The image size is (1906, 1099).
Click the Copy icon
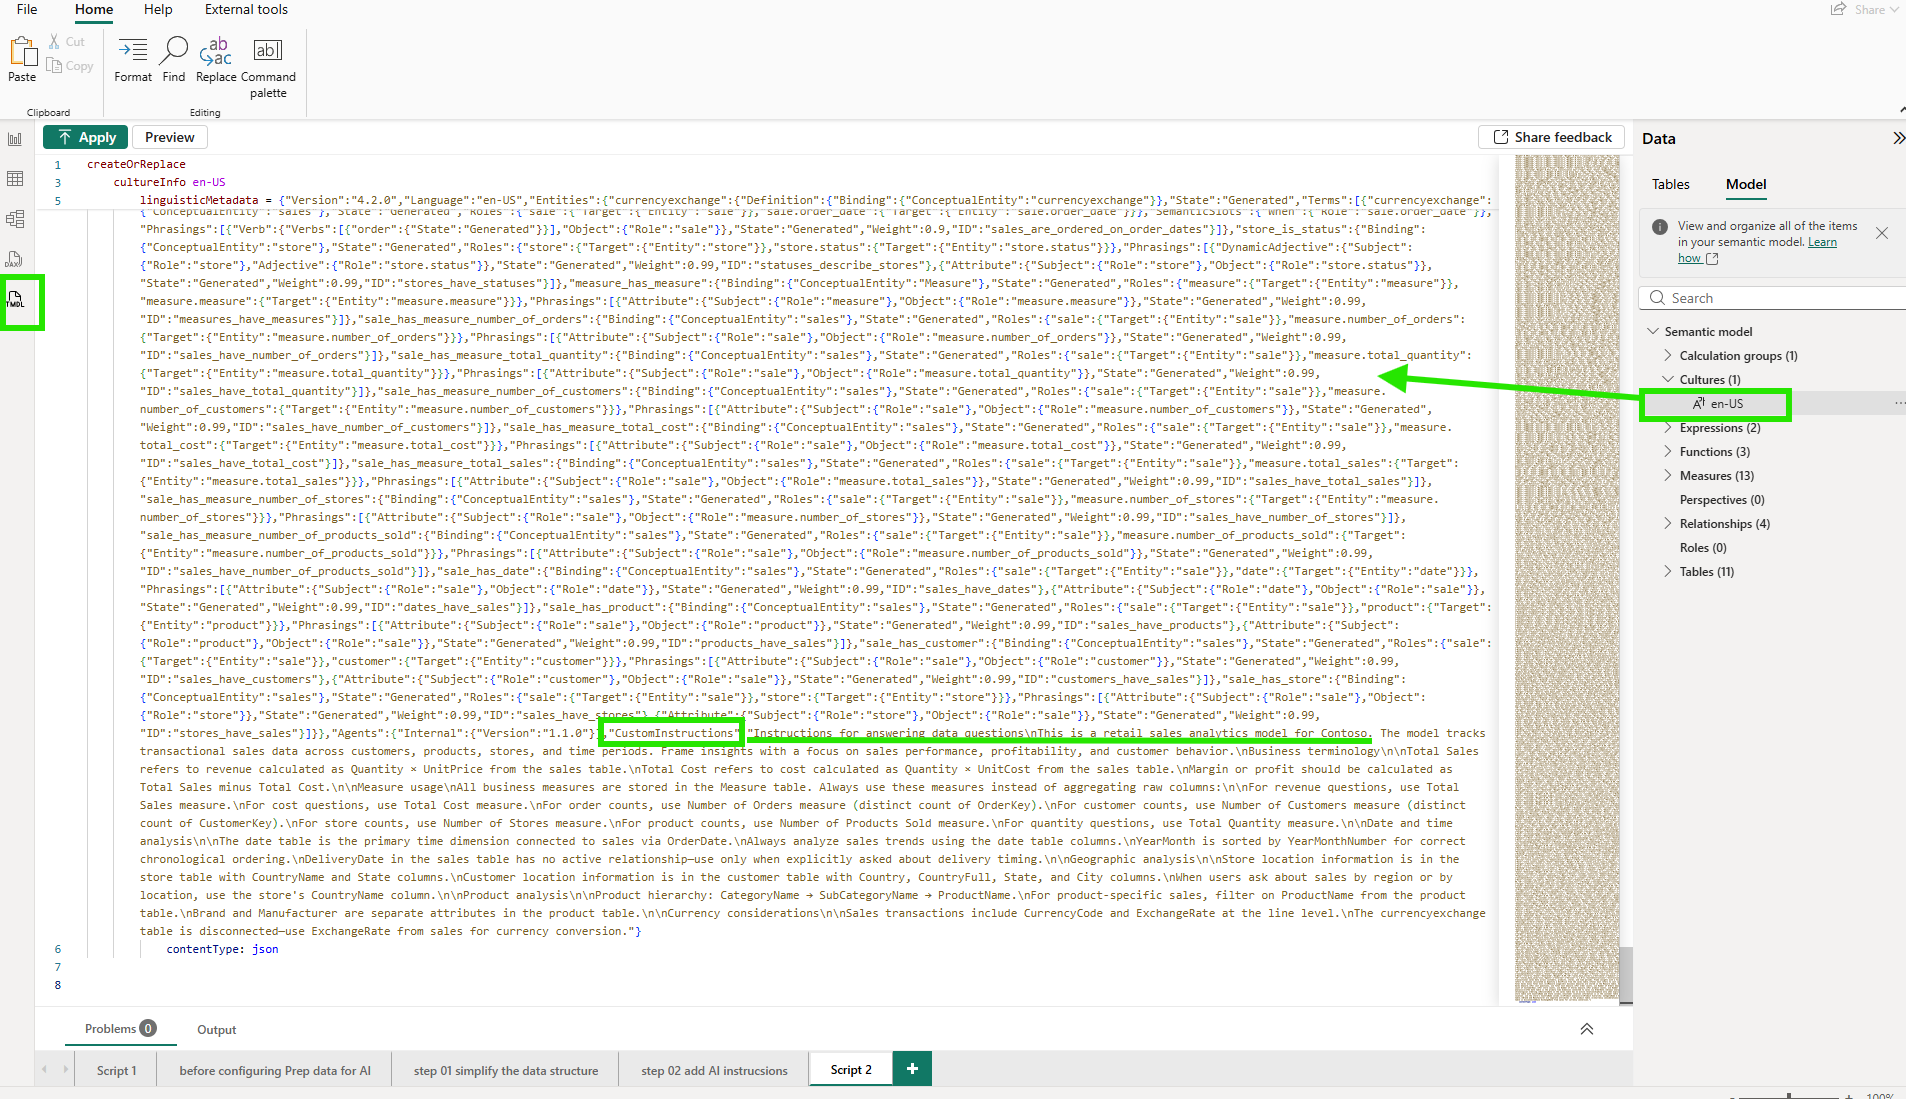(54, 66)
